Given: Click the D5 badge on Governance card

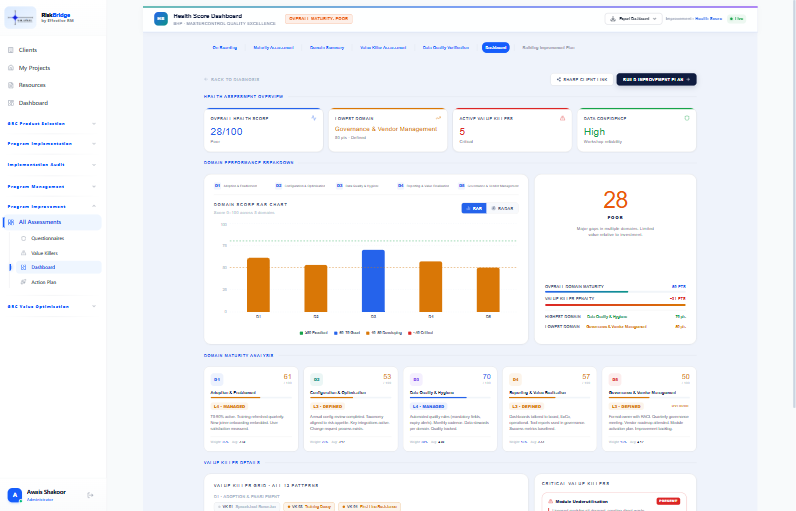Looking at the screenshot, I should click(615, 380).
